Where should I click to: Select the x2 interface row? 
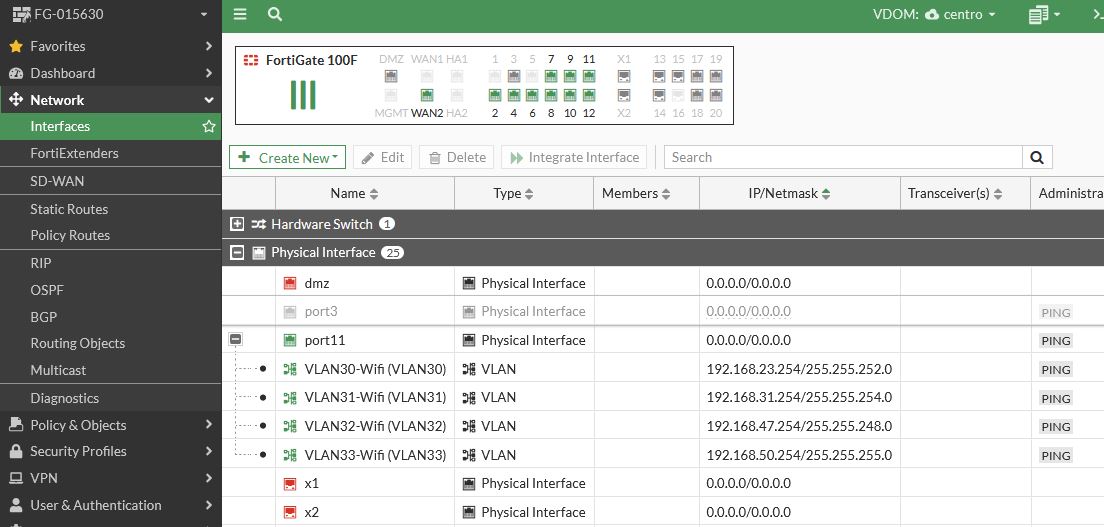pyautogui.click(x=663, y=512)
